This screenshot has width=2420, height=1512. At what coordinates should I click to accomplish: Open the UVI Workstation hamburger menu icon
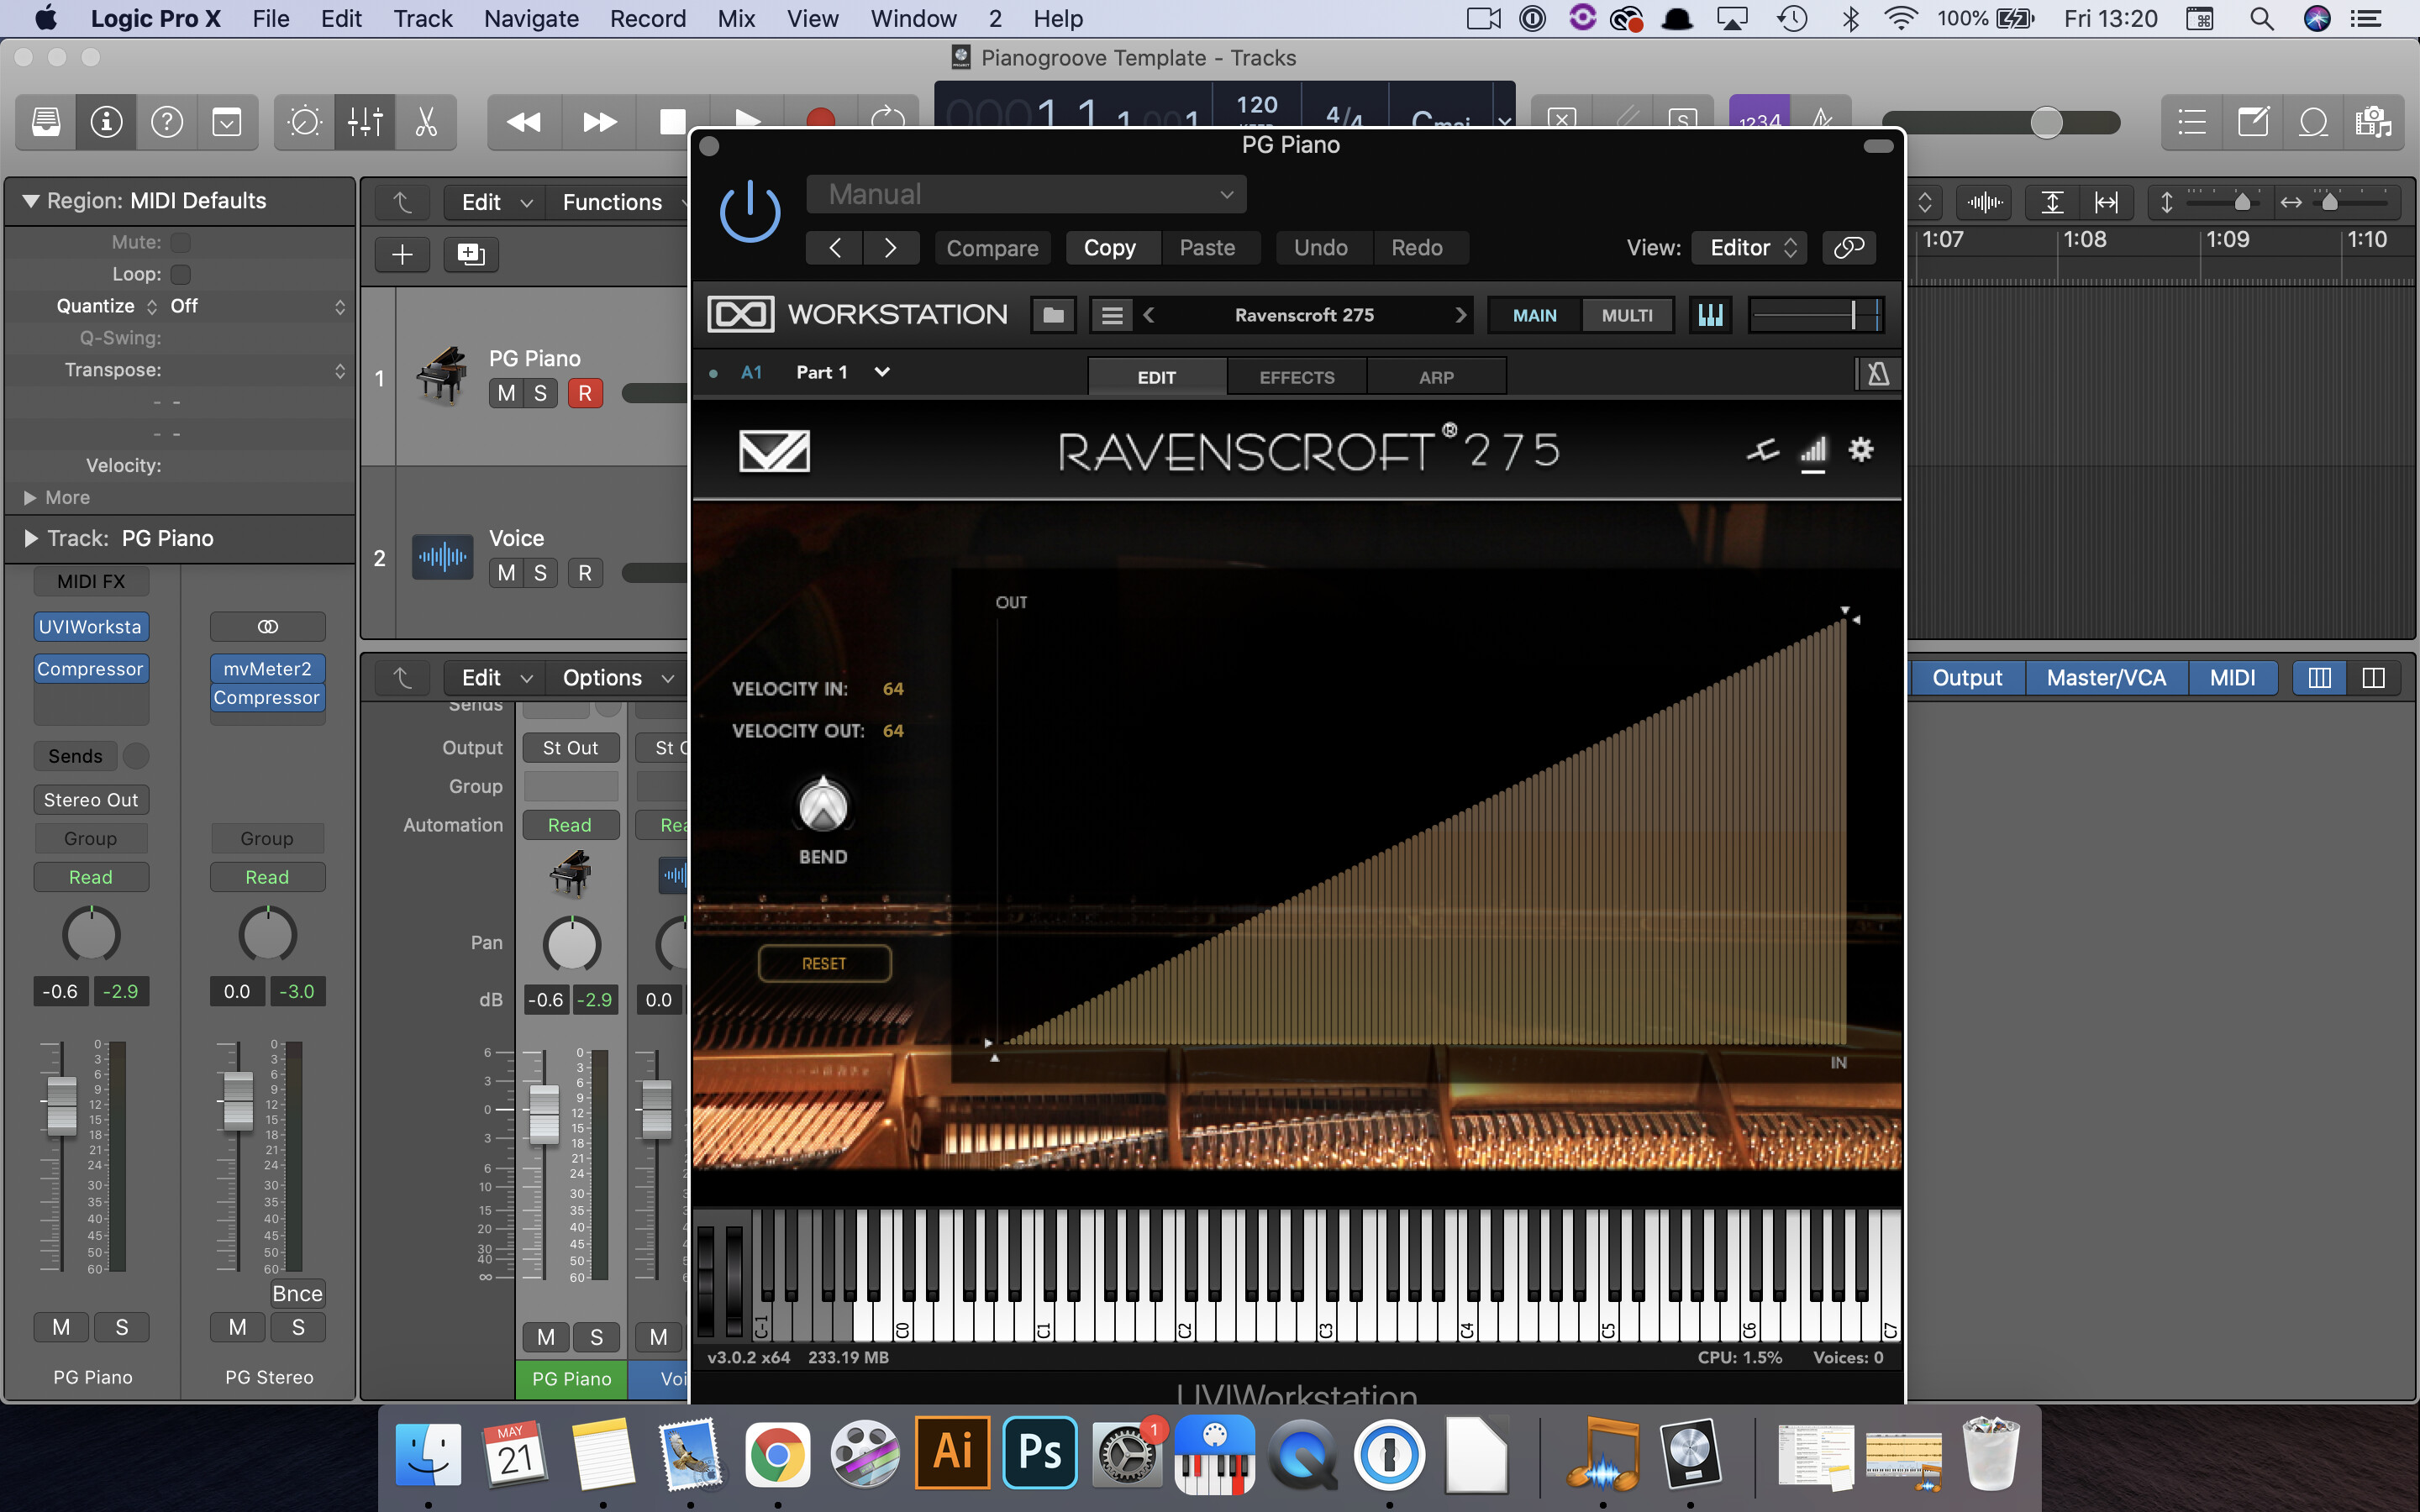click(x=1111, y=315)
